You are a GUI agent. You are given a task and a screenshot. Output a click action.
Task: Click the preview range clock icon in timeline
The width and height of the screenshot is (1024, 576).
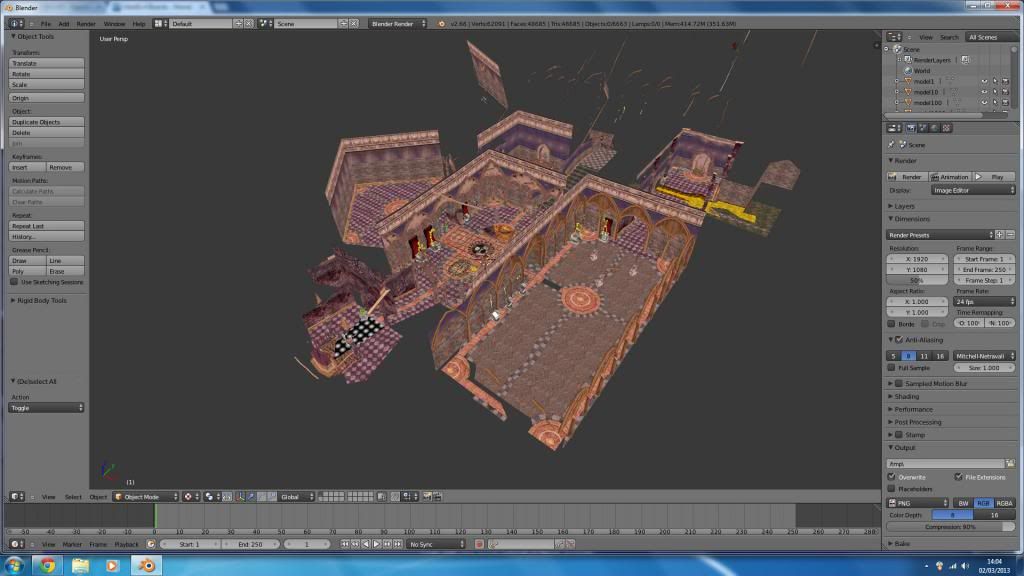151,544
